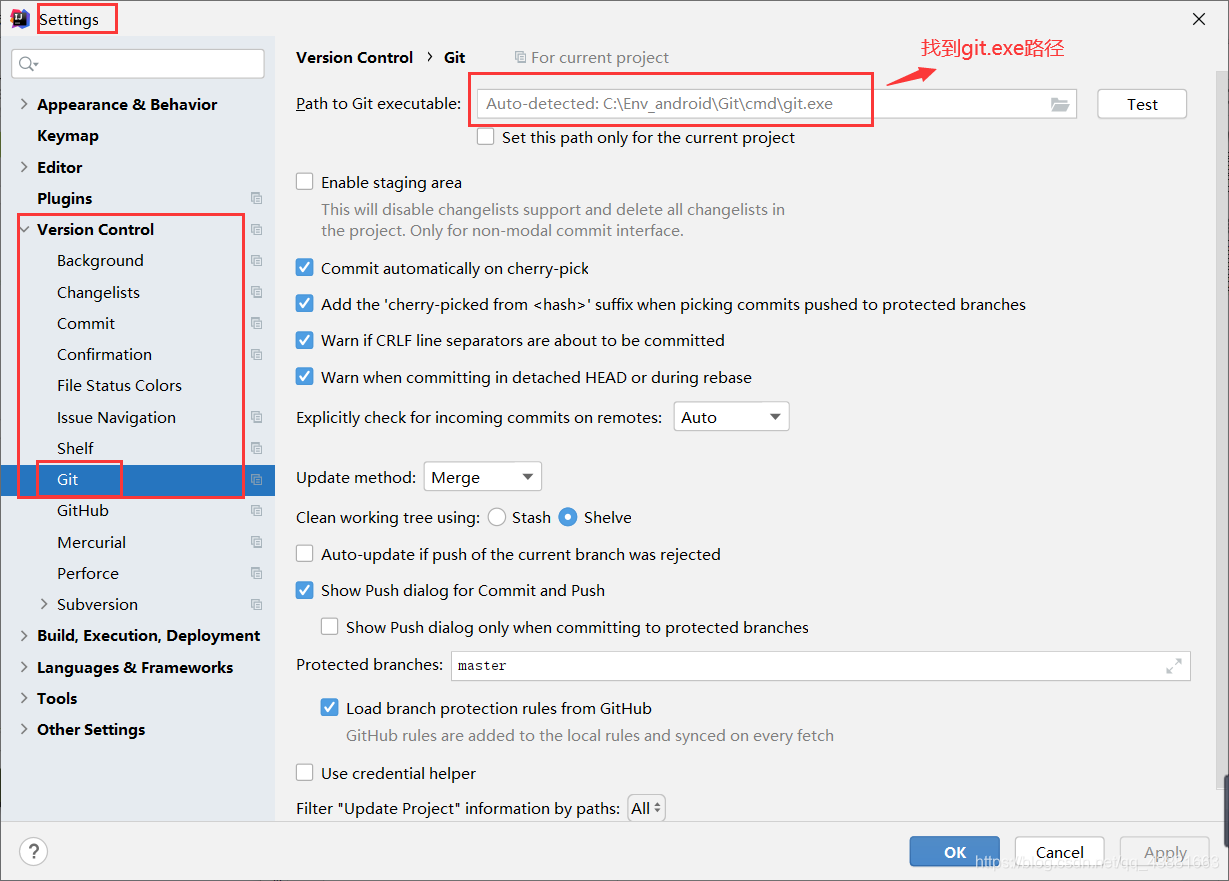
Task: Click the expand icon in Protected branches field
Action: point(1174,666)
